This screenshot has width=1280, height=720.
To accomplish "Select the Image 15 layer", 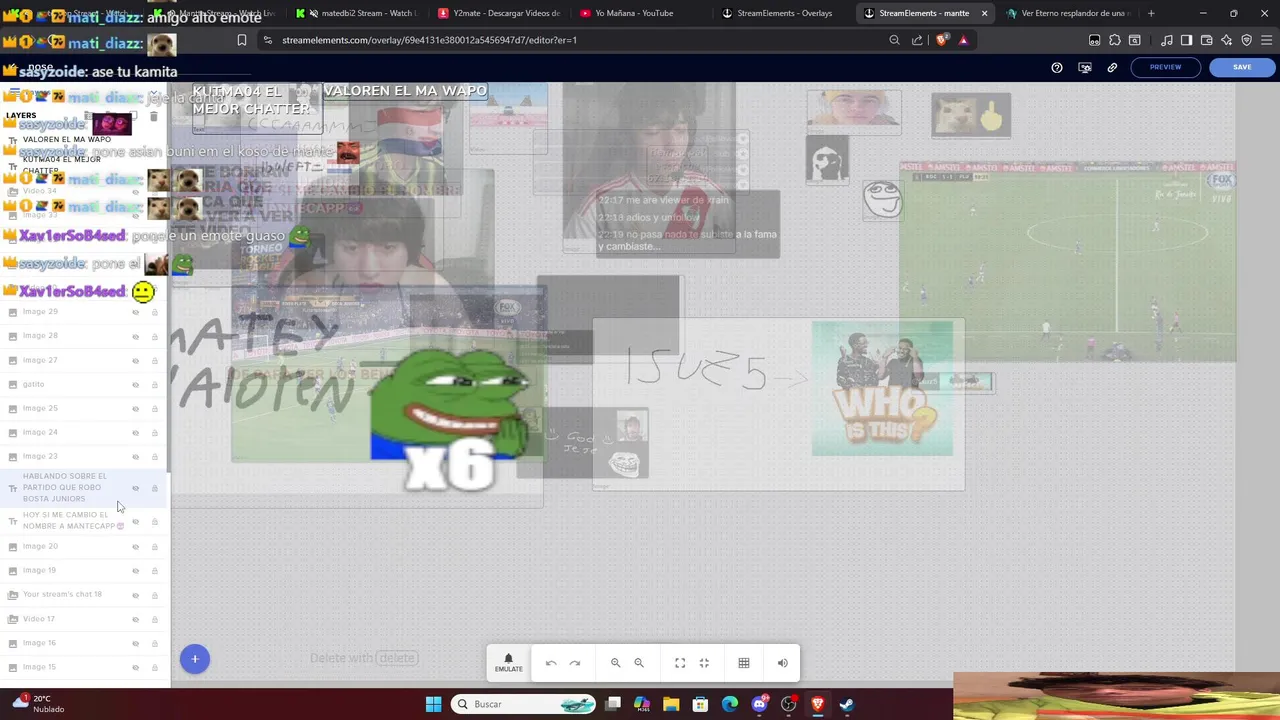I will coord(82,667).
